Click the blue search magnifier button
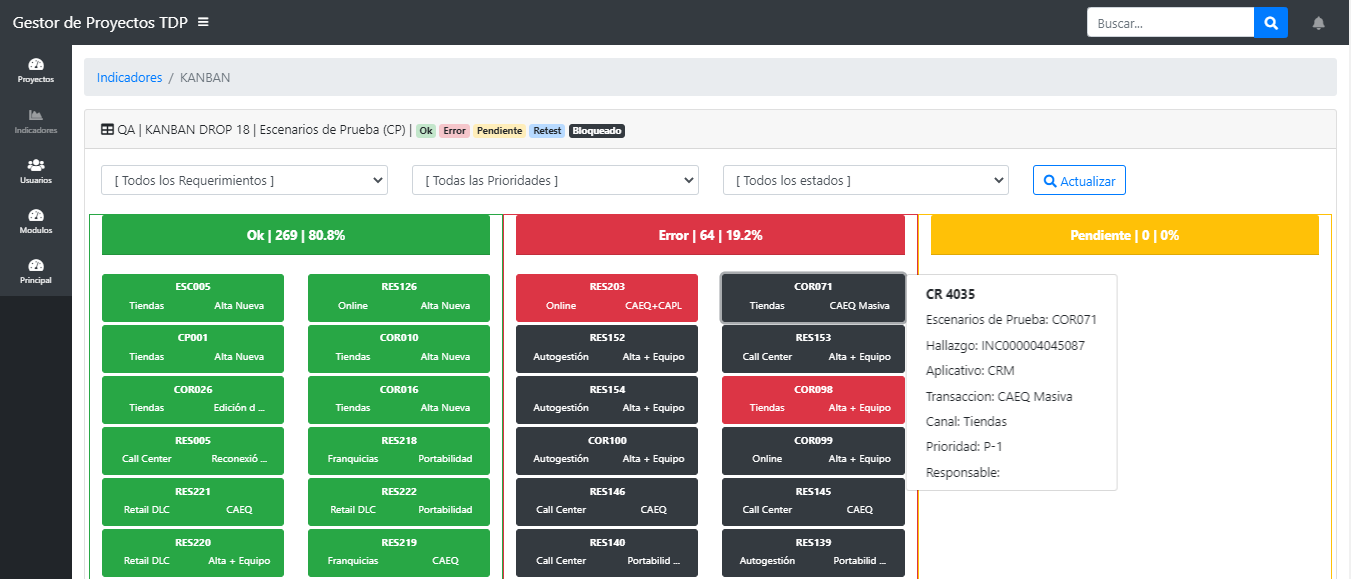The width and height of the screenshot is (1351, 579). tap(1271, 23)
